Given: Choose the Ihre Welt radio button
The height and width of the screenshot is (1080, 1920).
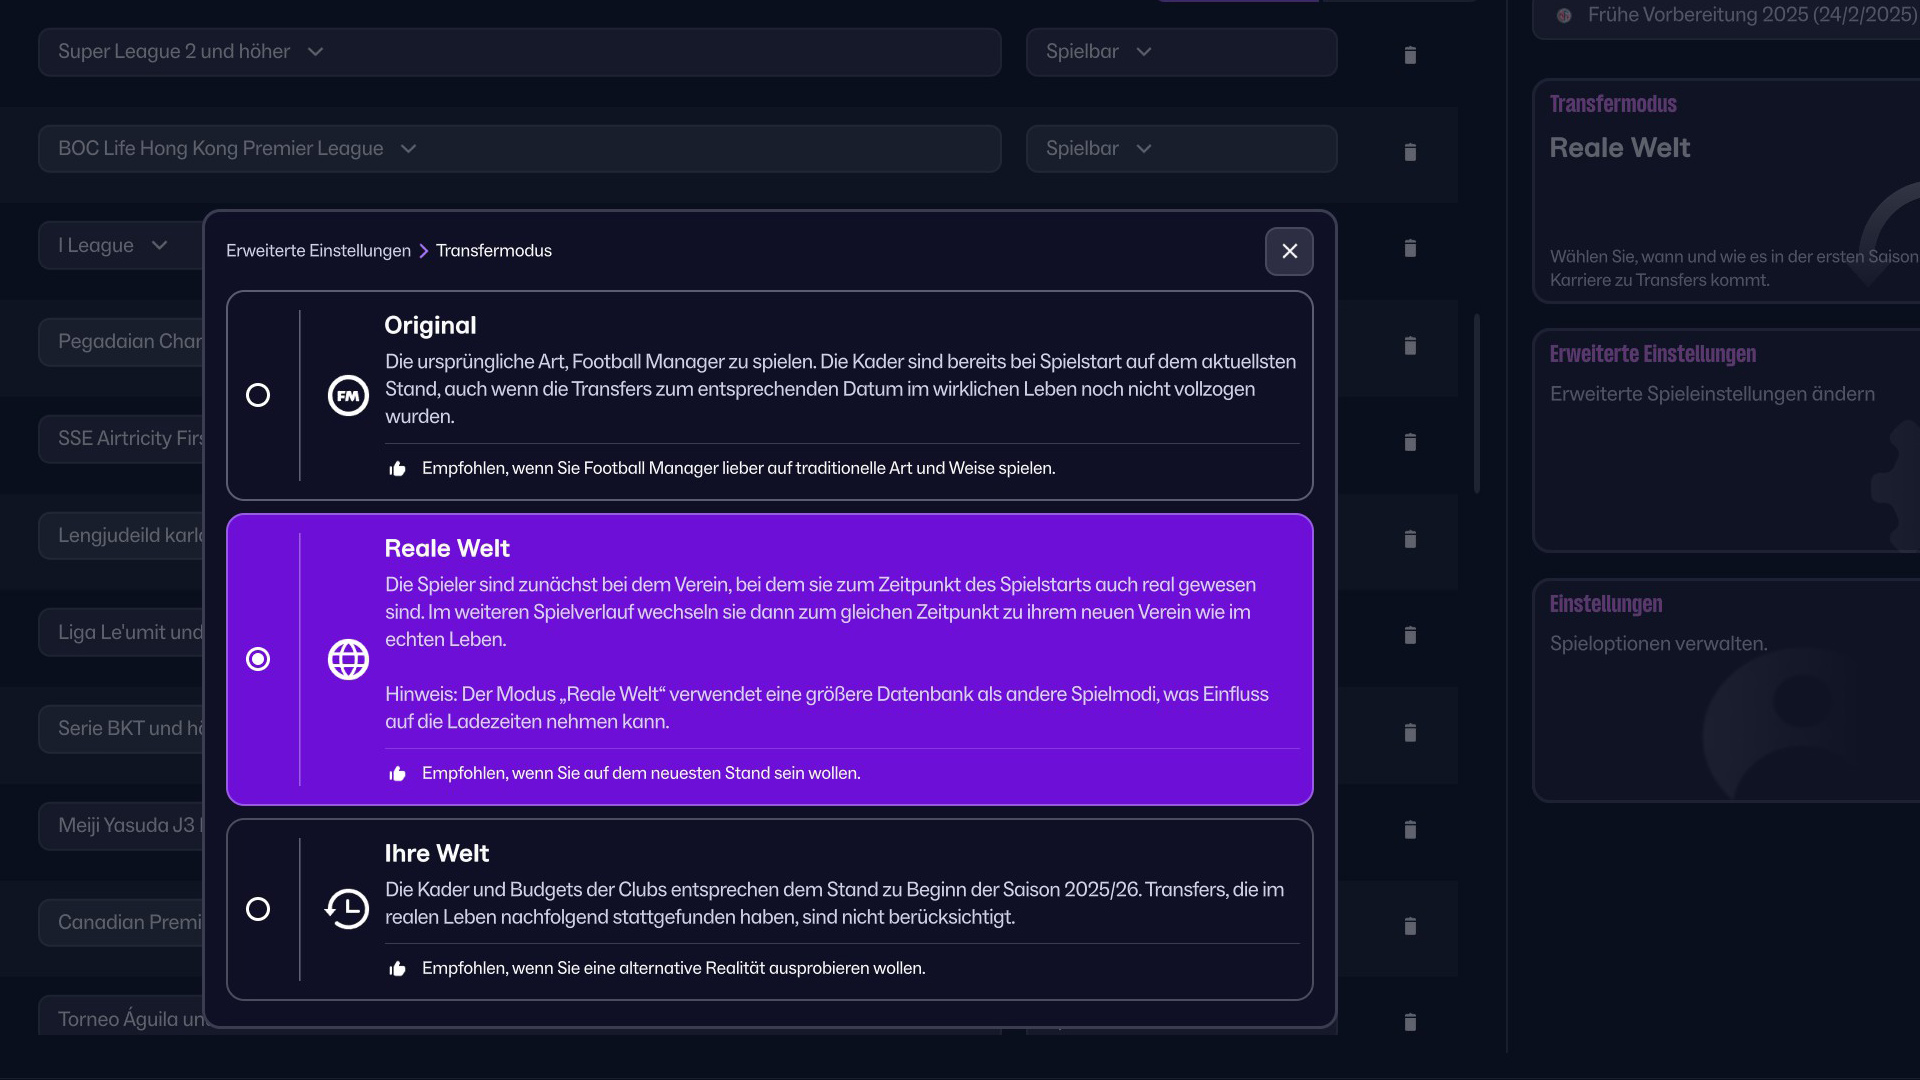Looking at the screenshot, I should point(258,909).
